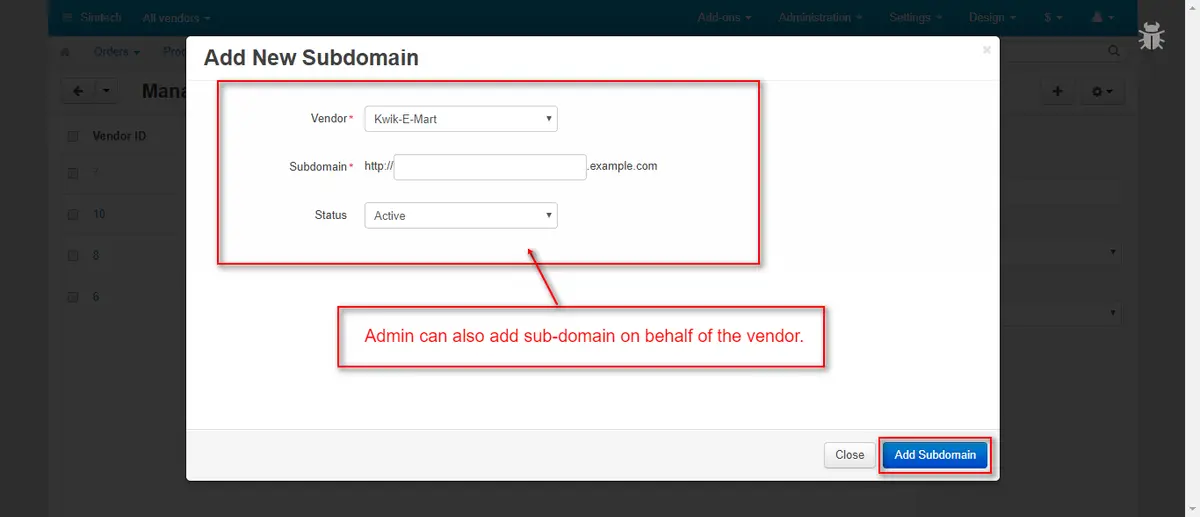Check the checkbox for vendor 8

click(x=73, y=255)
